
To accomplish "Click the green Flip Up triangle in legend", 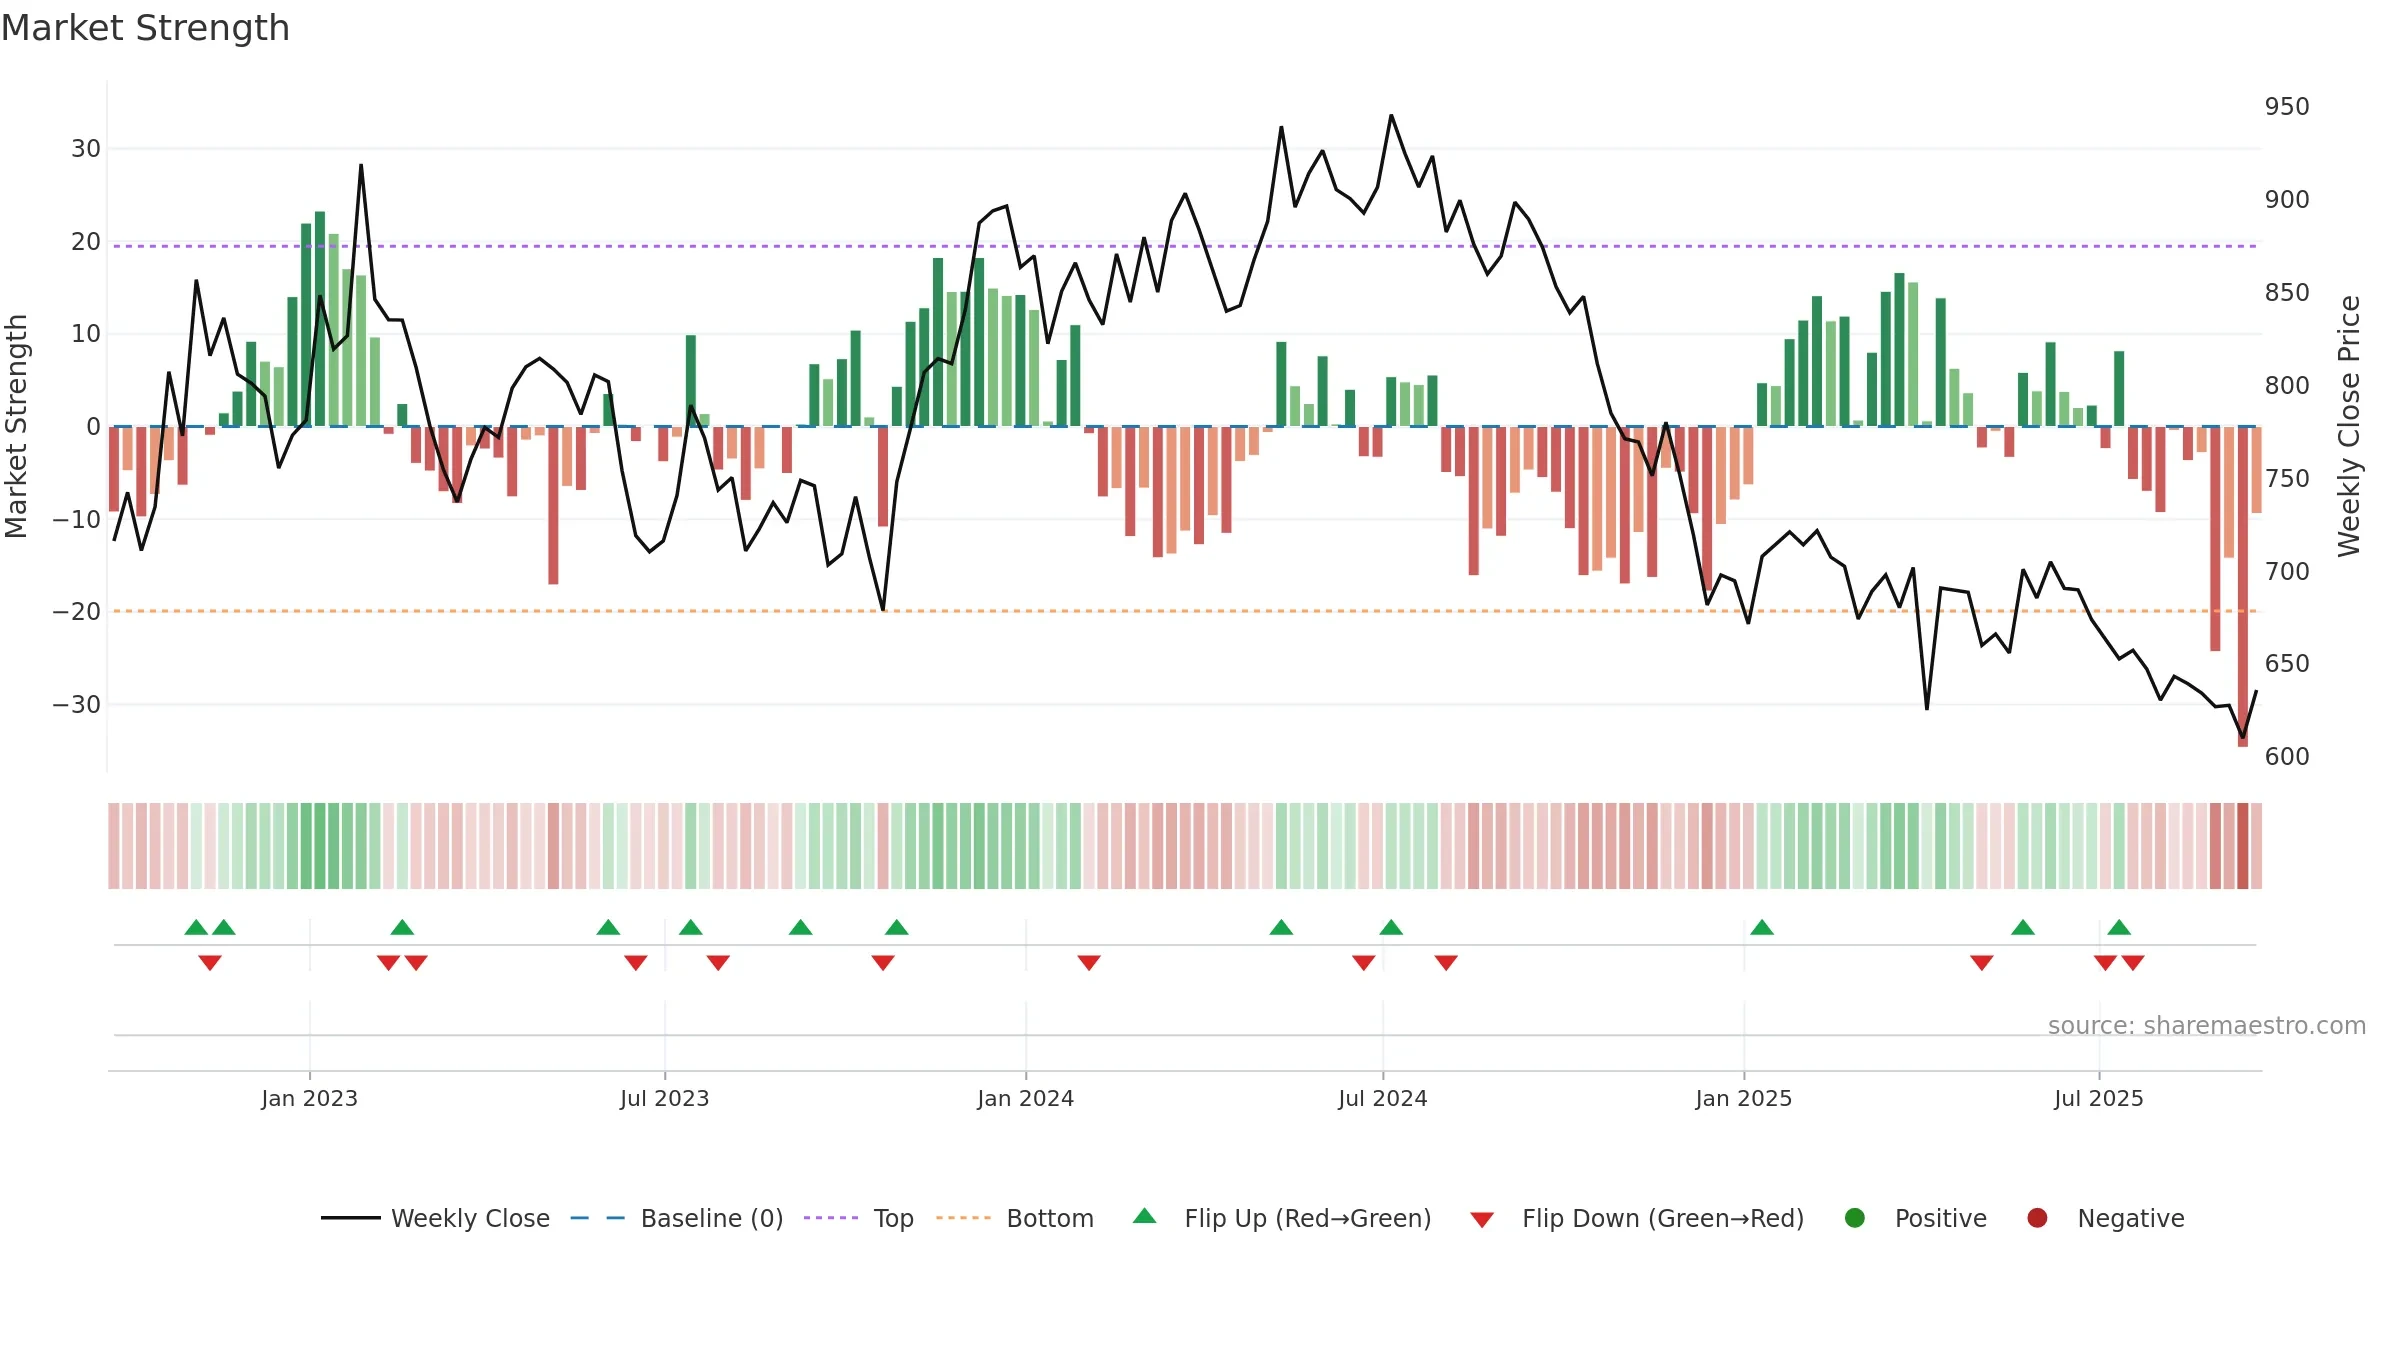I will coord(1144,1216).
